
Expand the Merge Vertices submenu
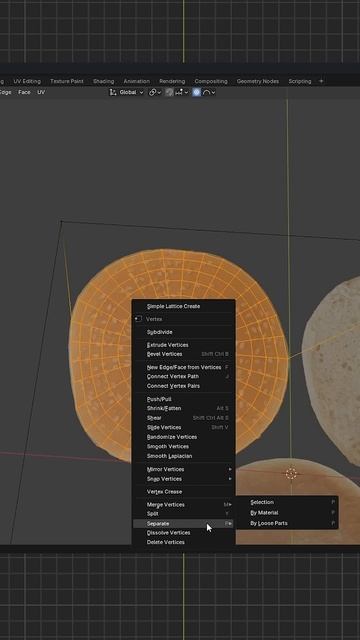tap(183, 505)
